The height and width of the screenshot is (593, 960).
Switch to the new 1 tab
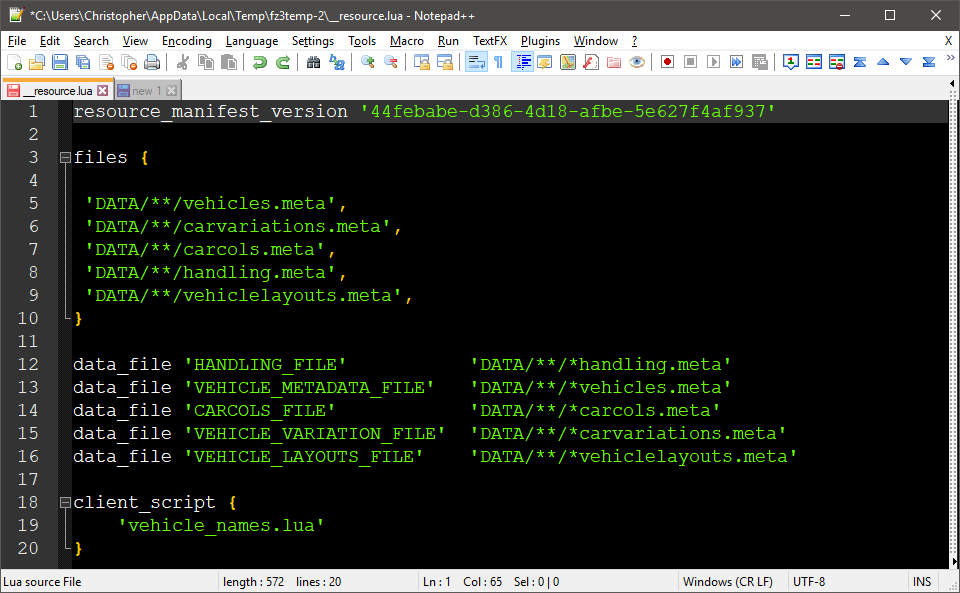146,91
